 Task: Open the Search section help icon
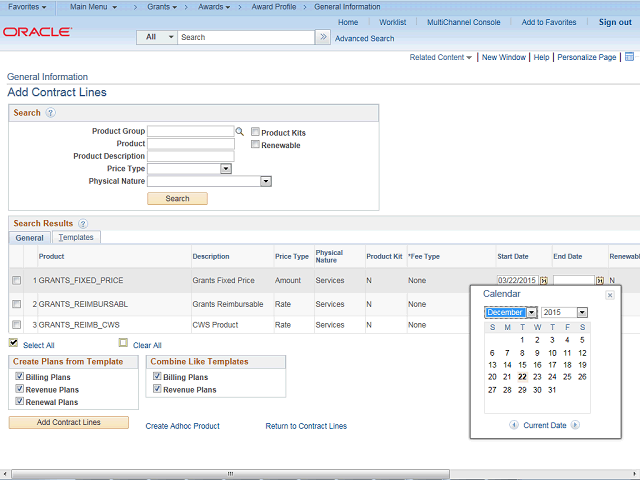(50, 113)
